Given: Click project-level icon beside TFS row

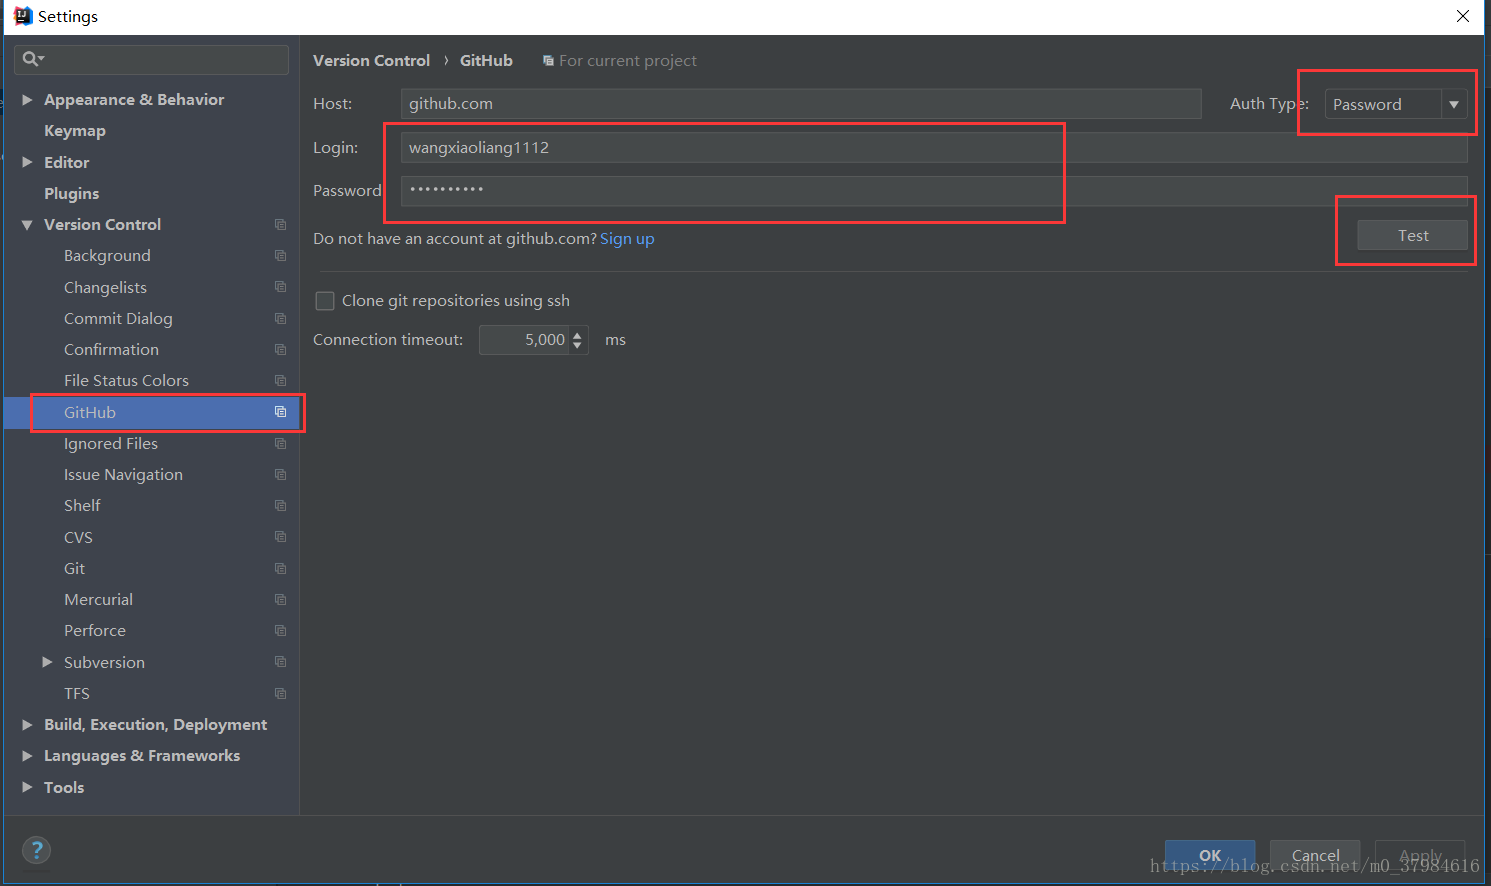Looking at the screenshot, I should tap(280, 694).
